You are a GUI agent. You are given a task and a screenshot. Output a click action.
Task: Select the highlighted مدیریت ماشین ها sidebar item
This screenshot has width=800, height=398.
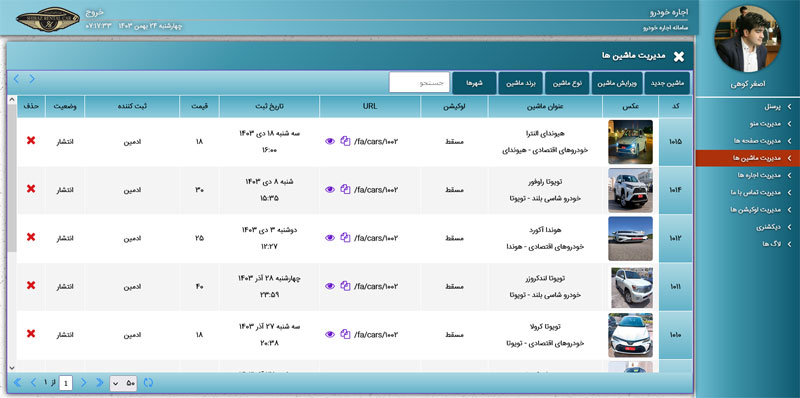click(x=747, y=158)
